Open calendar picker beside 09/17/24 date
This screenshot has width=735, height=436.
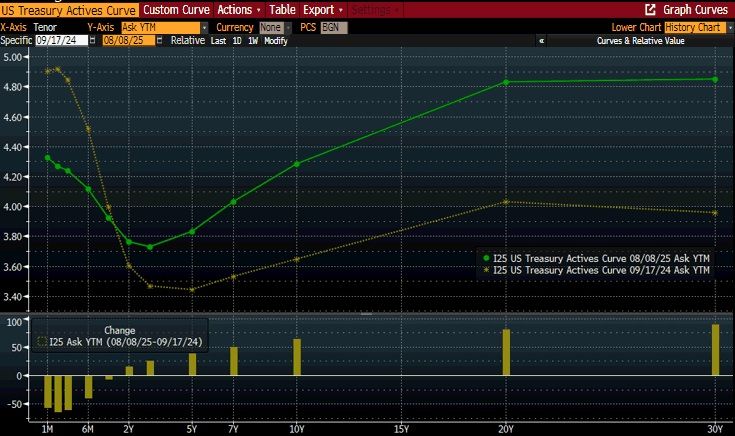[93, 41]
